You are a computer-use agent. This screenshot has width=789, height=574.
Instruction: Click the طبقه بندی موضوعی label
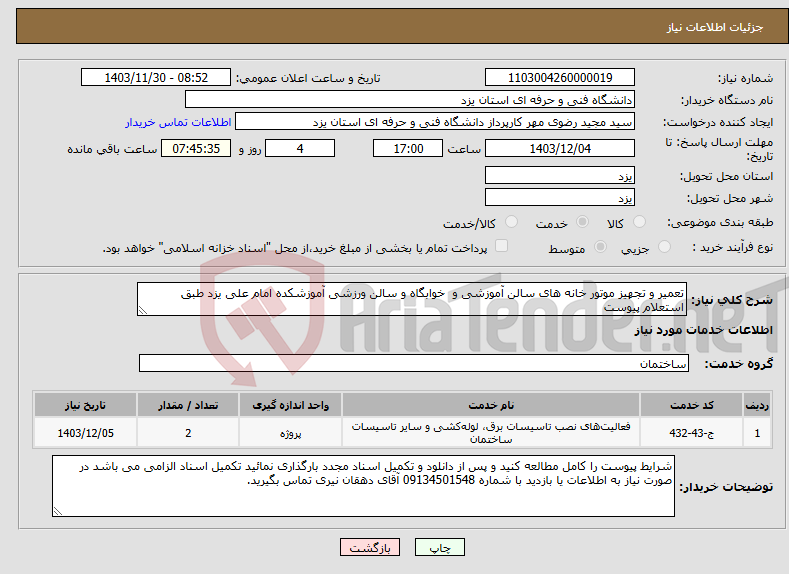720,222
